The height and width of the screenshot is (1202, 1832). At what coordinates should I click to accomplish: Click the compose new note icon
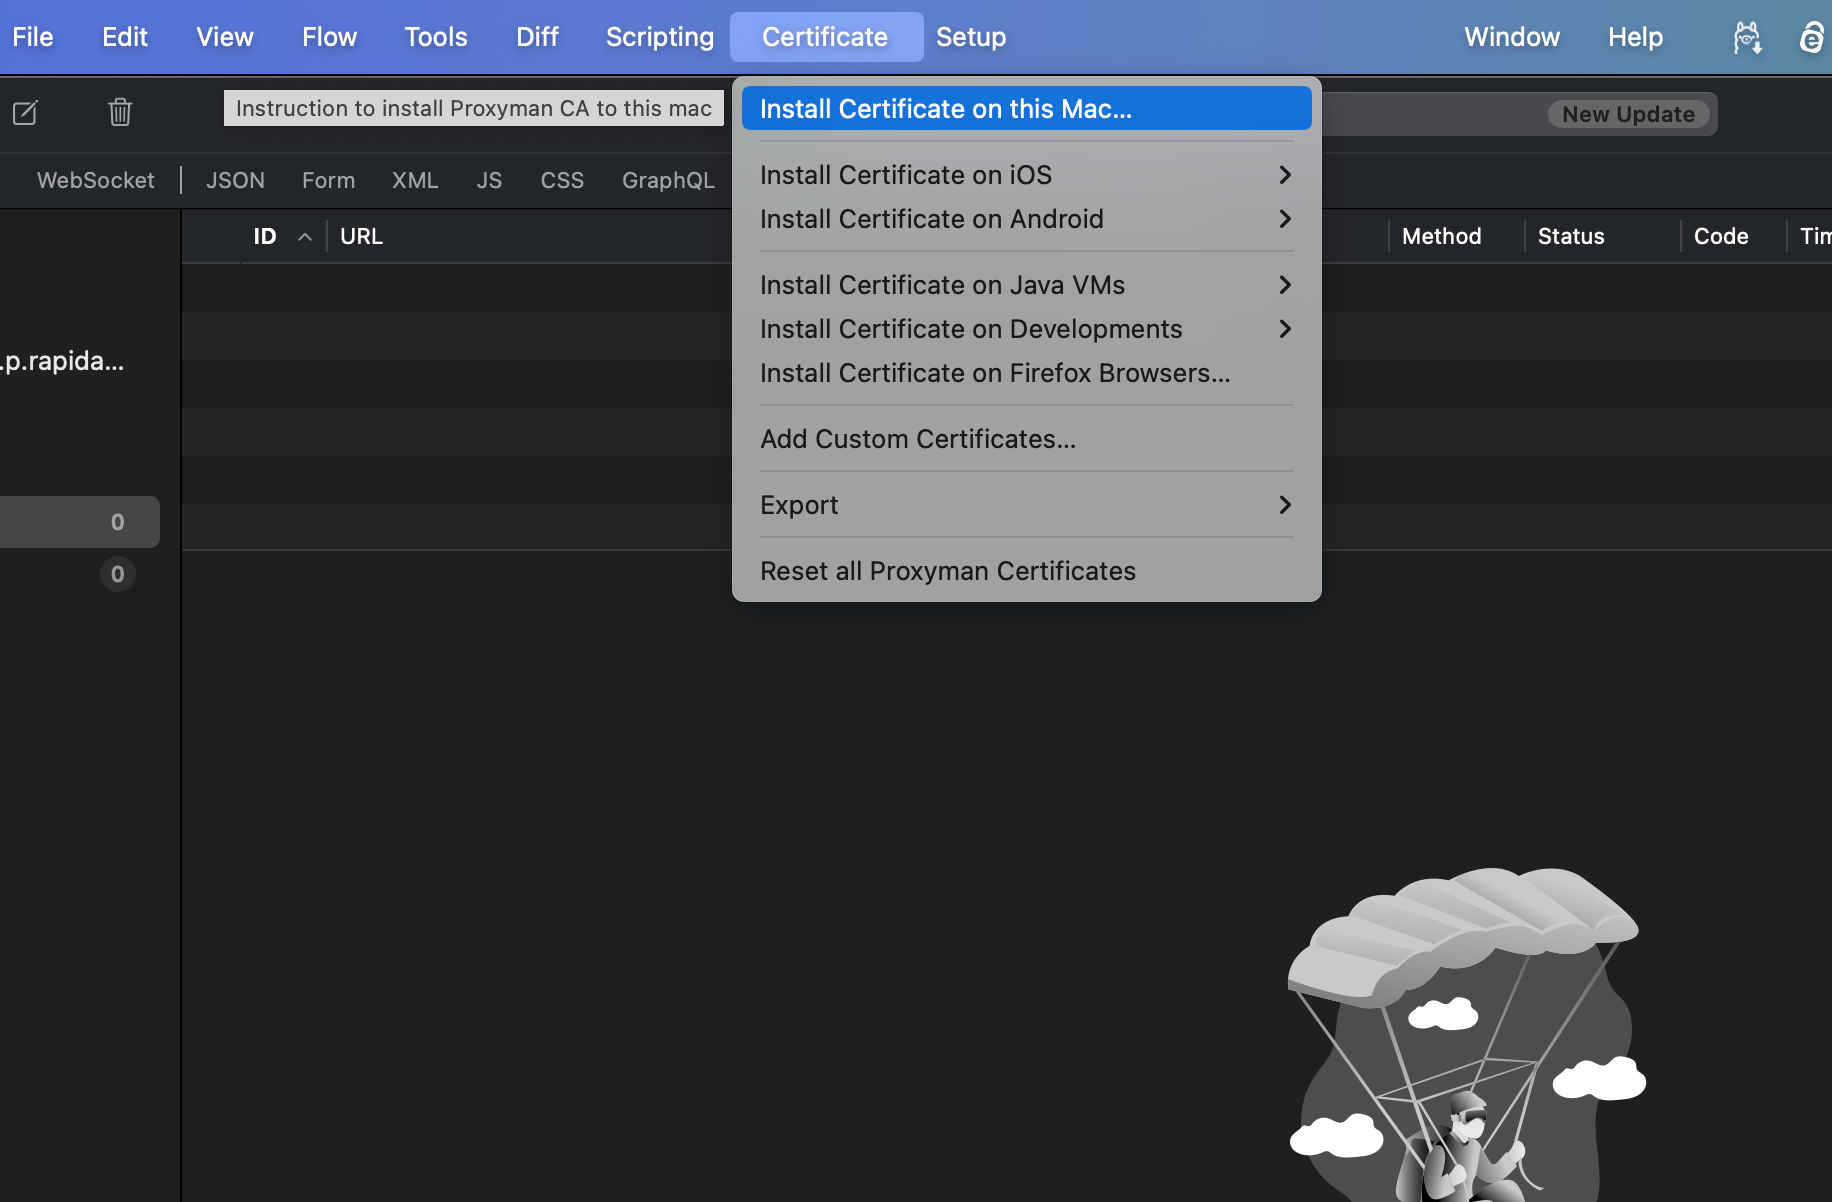pyautogui.click(x=25, y=112)
